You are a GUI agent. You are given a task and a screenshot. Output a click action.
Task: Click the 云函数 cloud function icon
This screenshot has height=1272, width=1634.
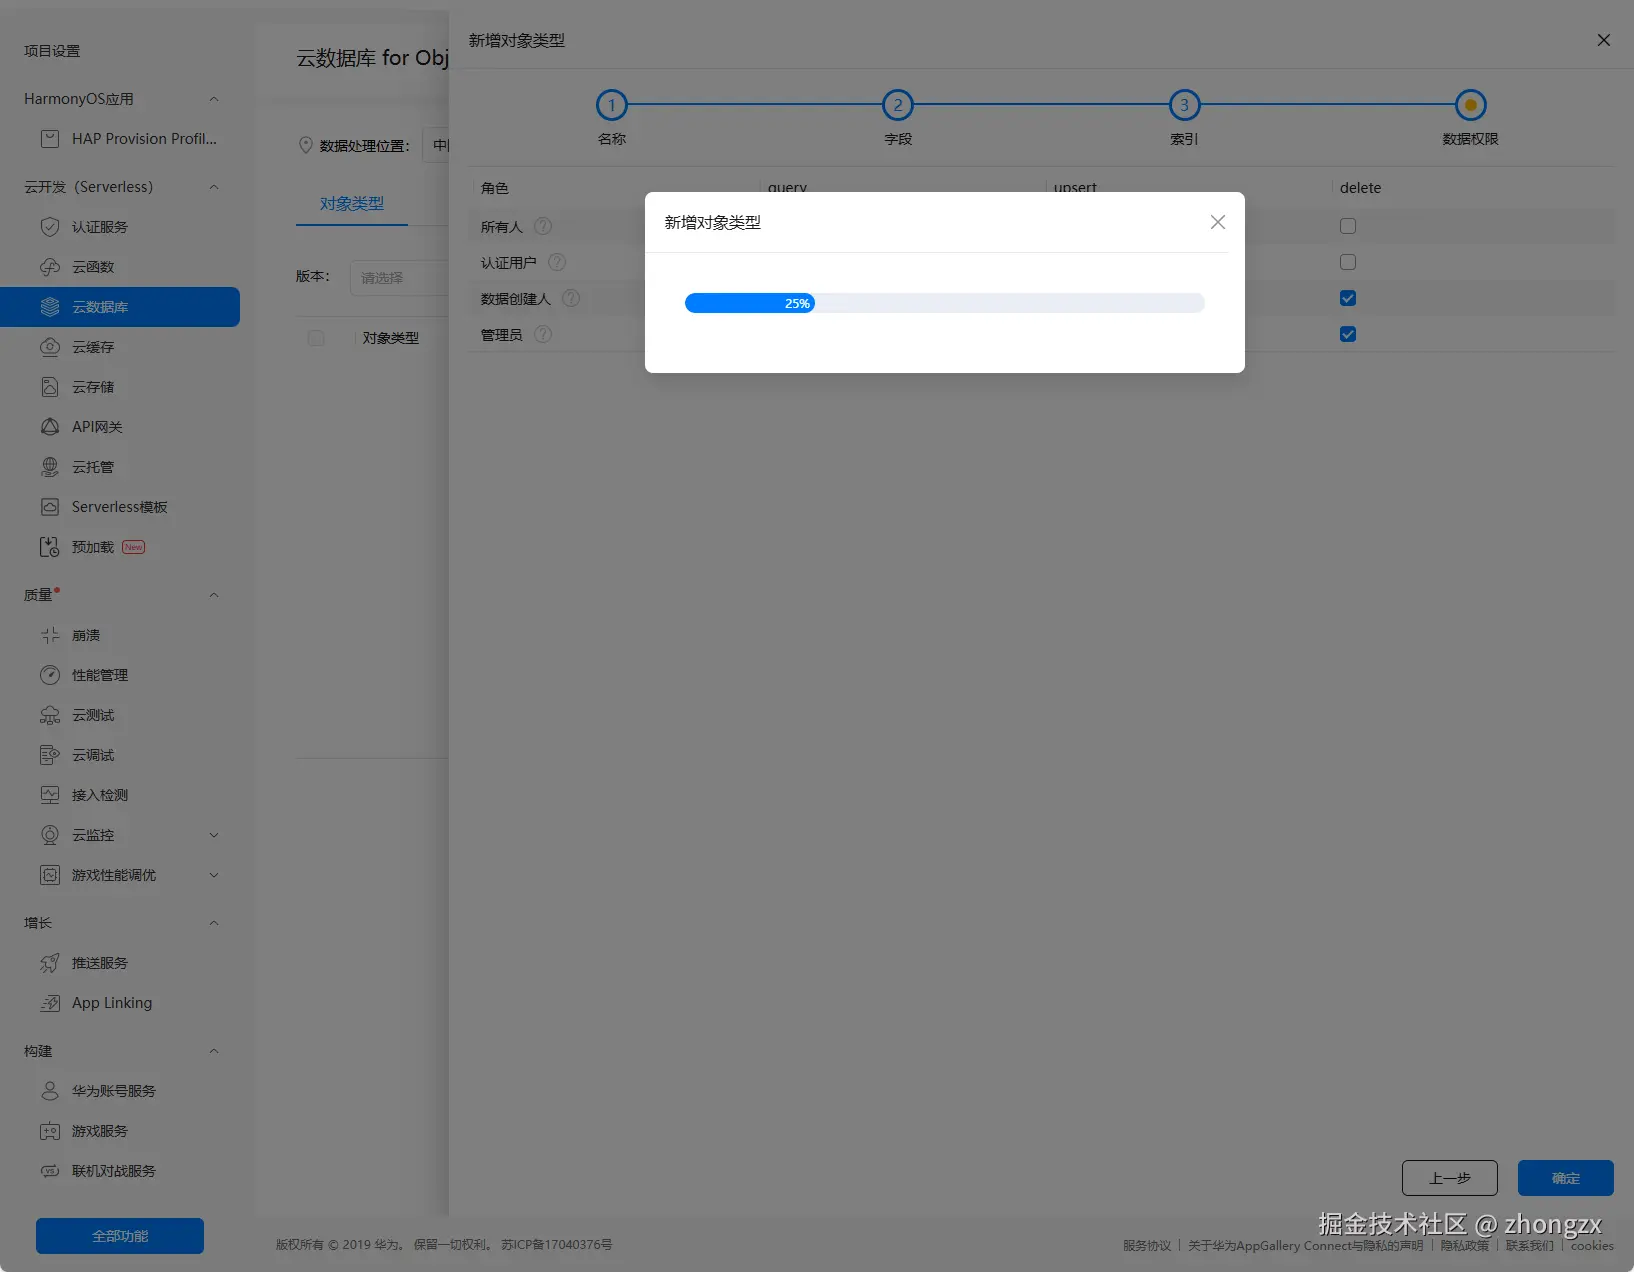[49, 267]
